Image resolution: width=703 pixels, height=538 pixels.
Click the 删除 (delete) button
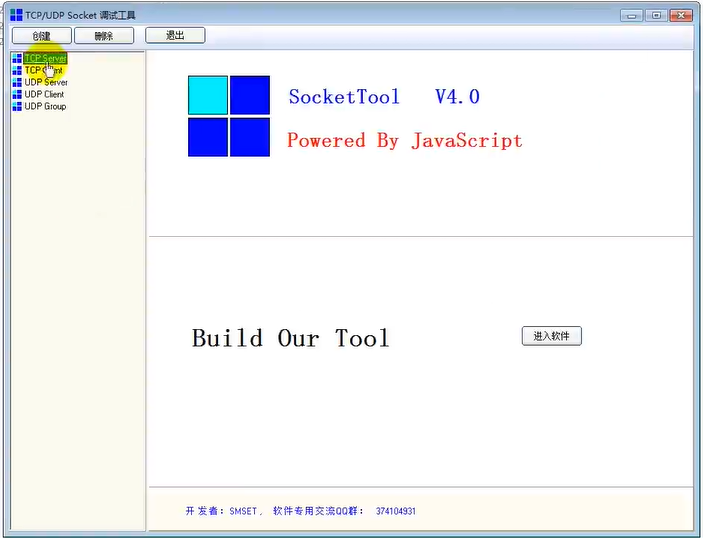[104, 35]
